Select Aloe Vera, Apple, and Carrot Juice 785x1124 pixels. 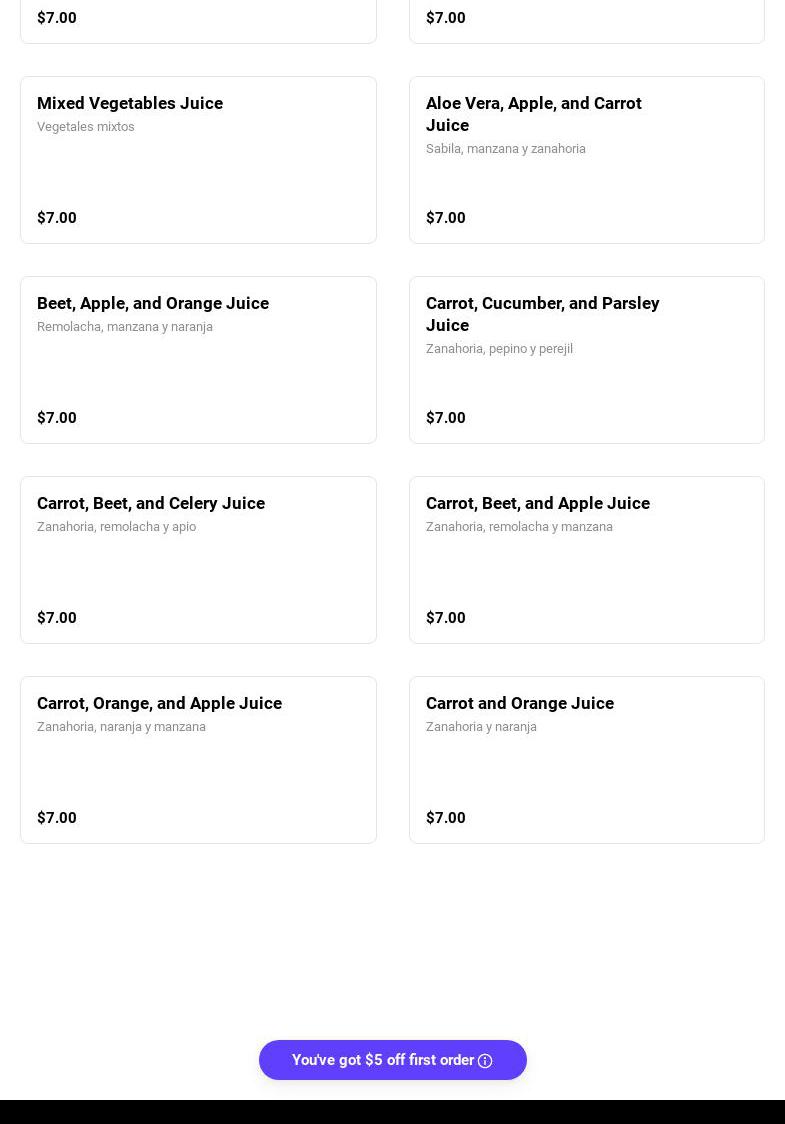pos(533,114)
